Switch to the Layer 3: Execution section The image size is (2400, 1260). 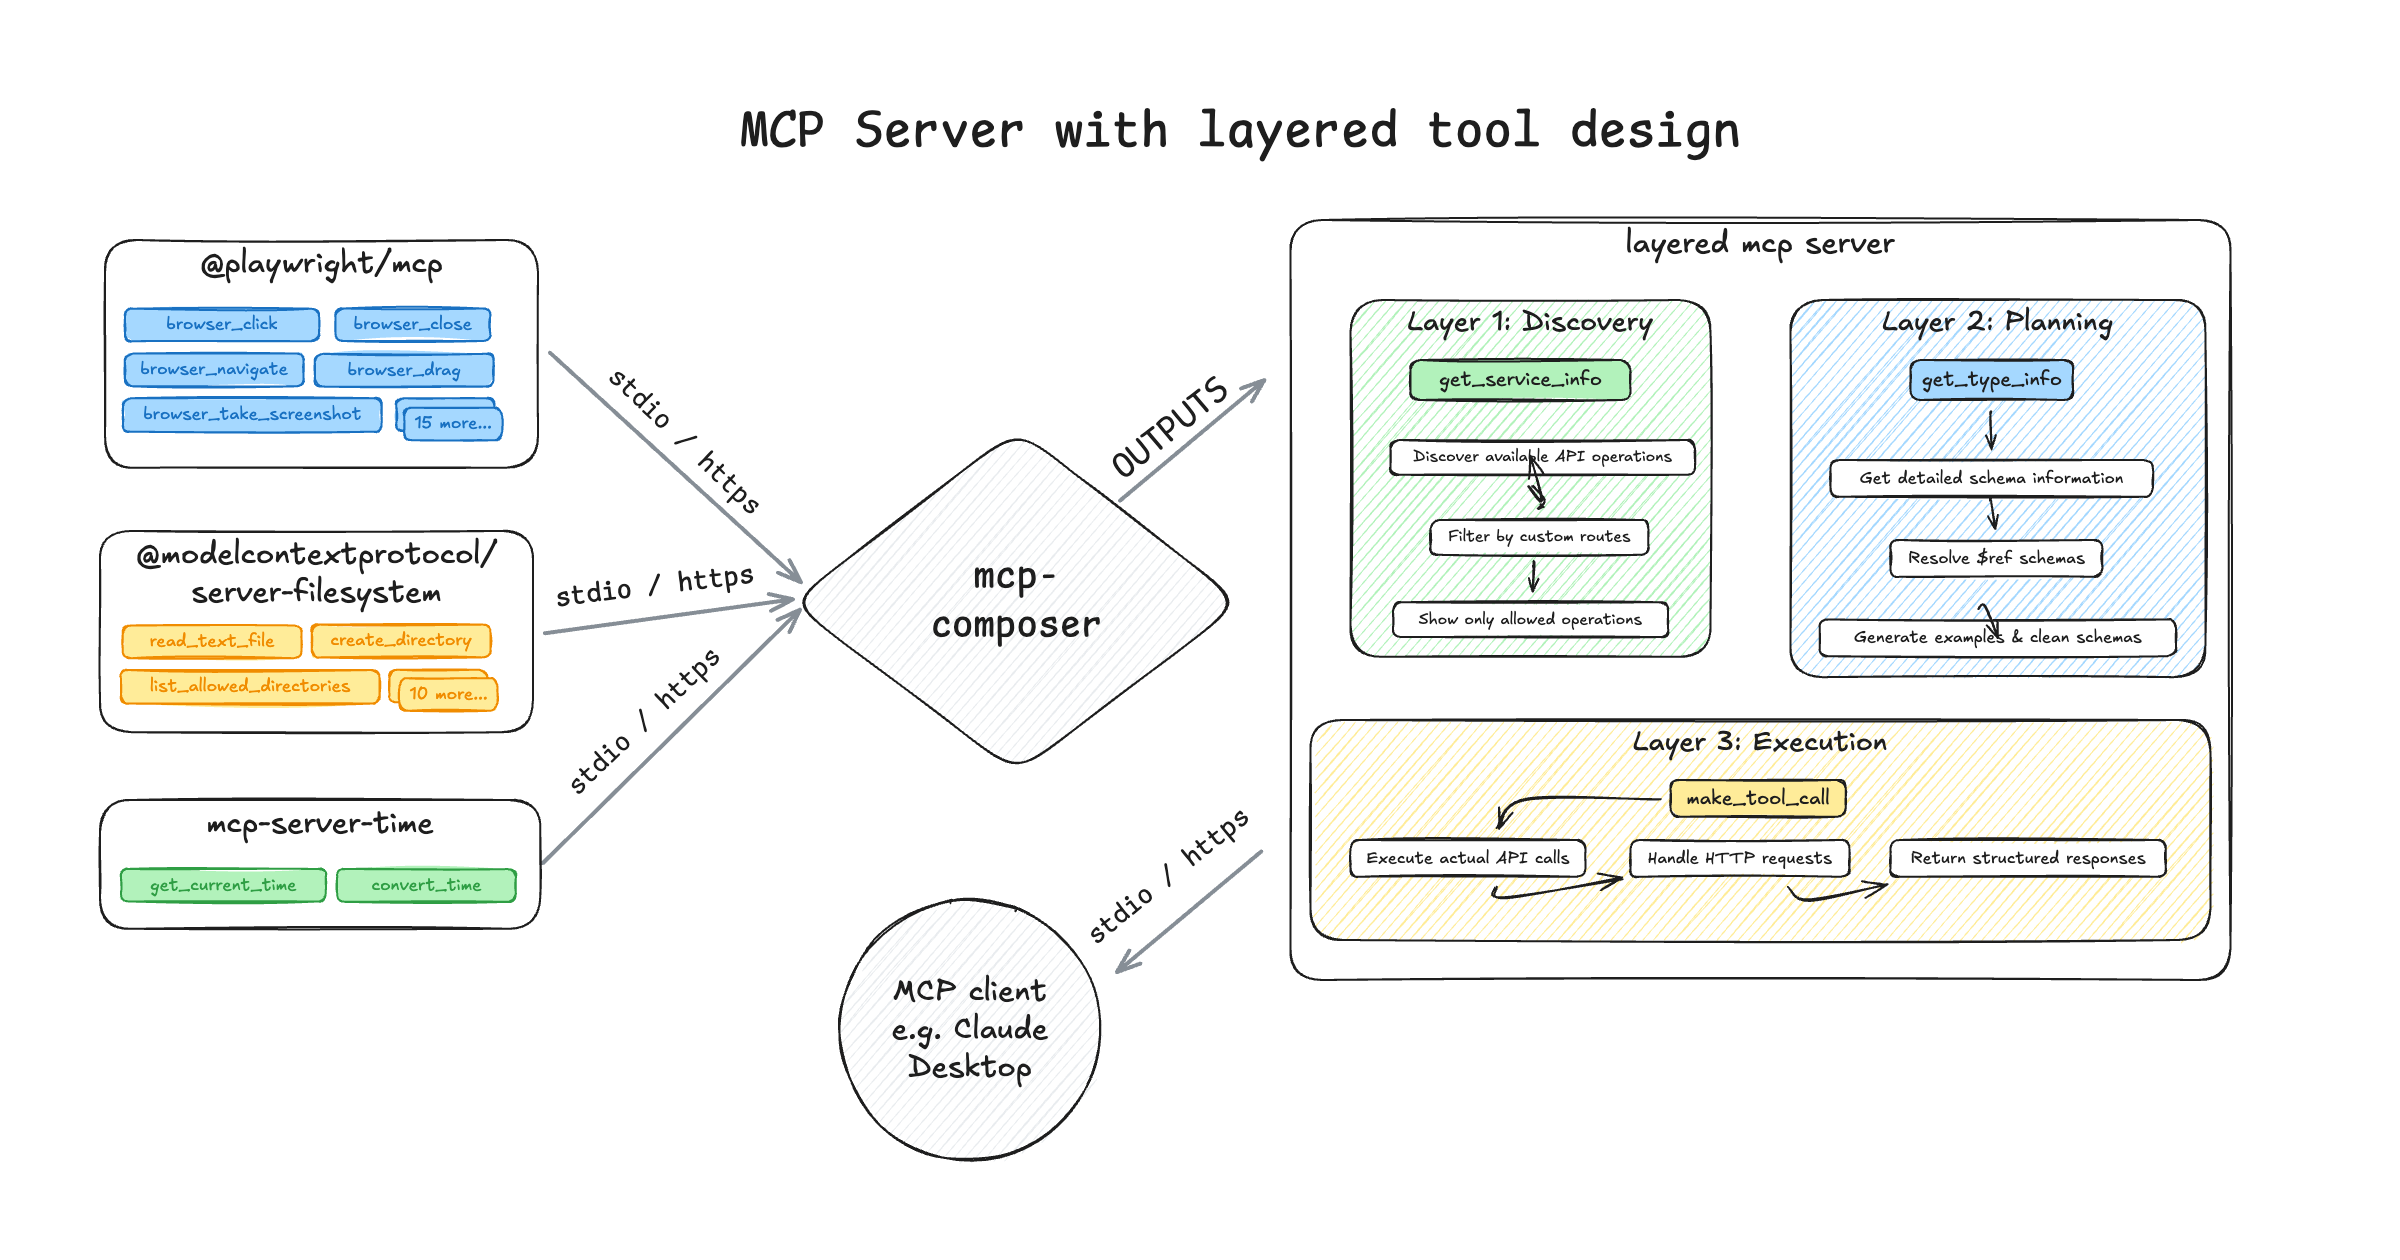click(x=1760, y=741)
